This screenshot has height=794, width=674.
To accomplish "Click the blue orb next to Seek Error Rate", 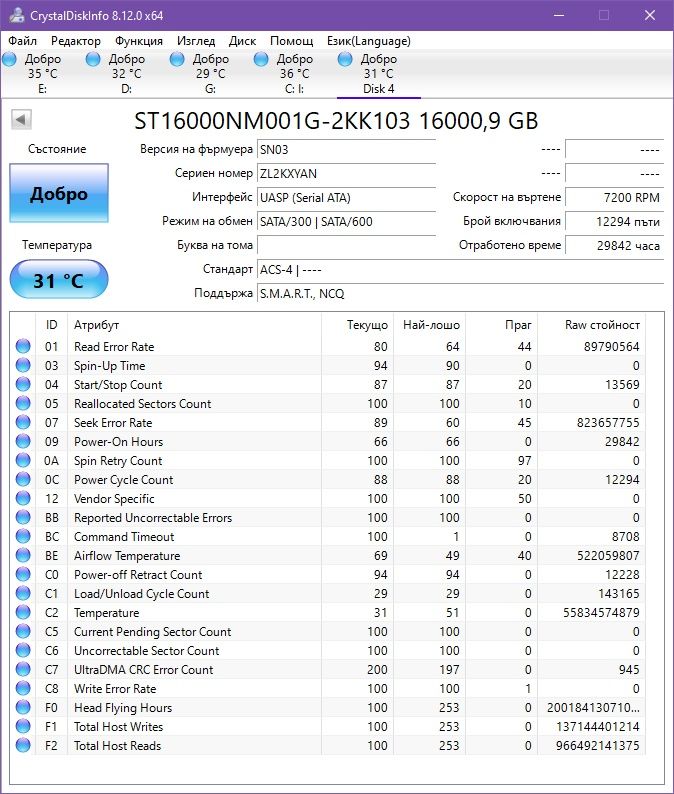I will pos(23,422).
